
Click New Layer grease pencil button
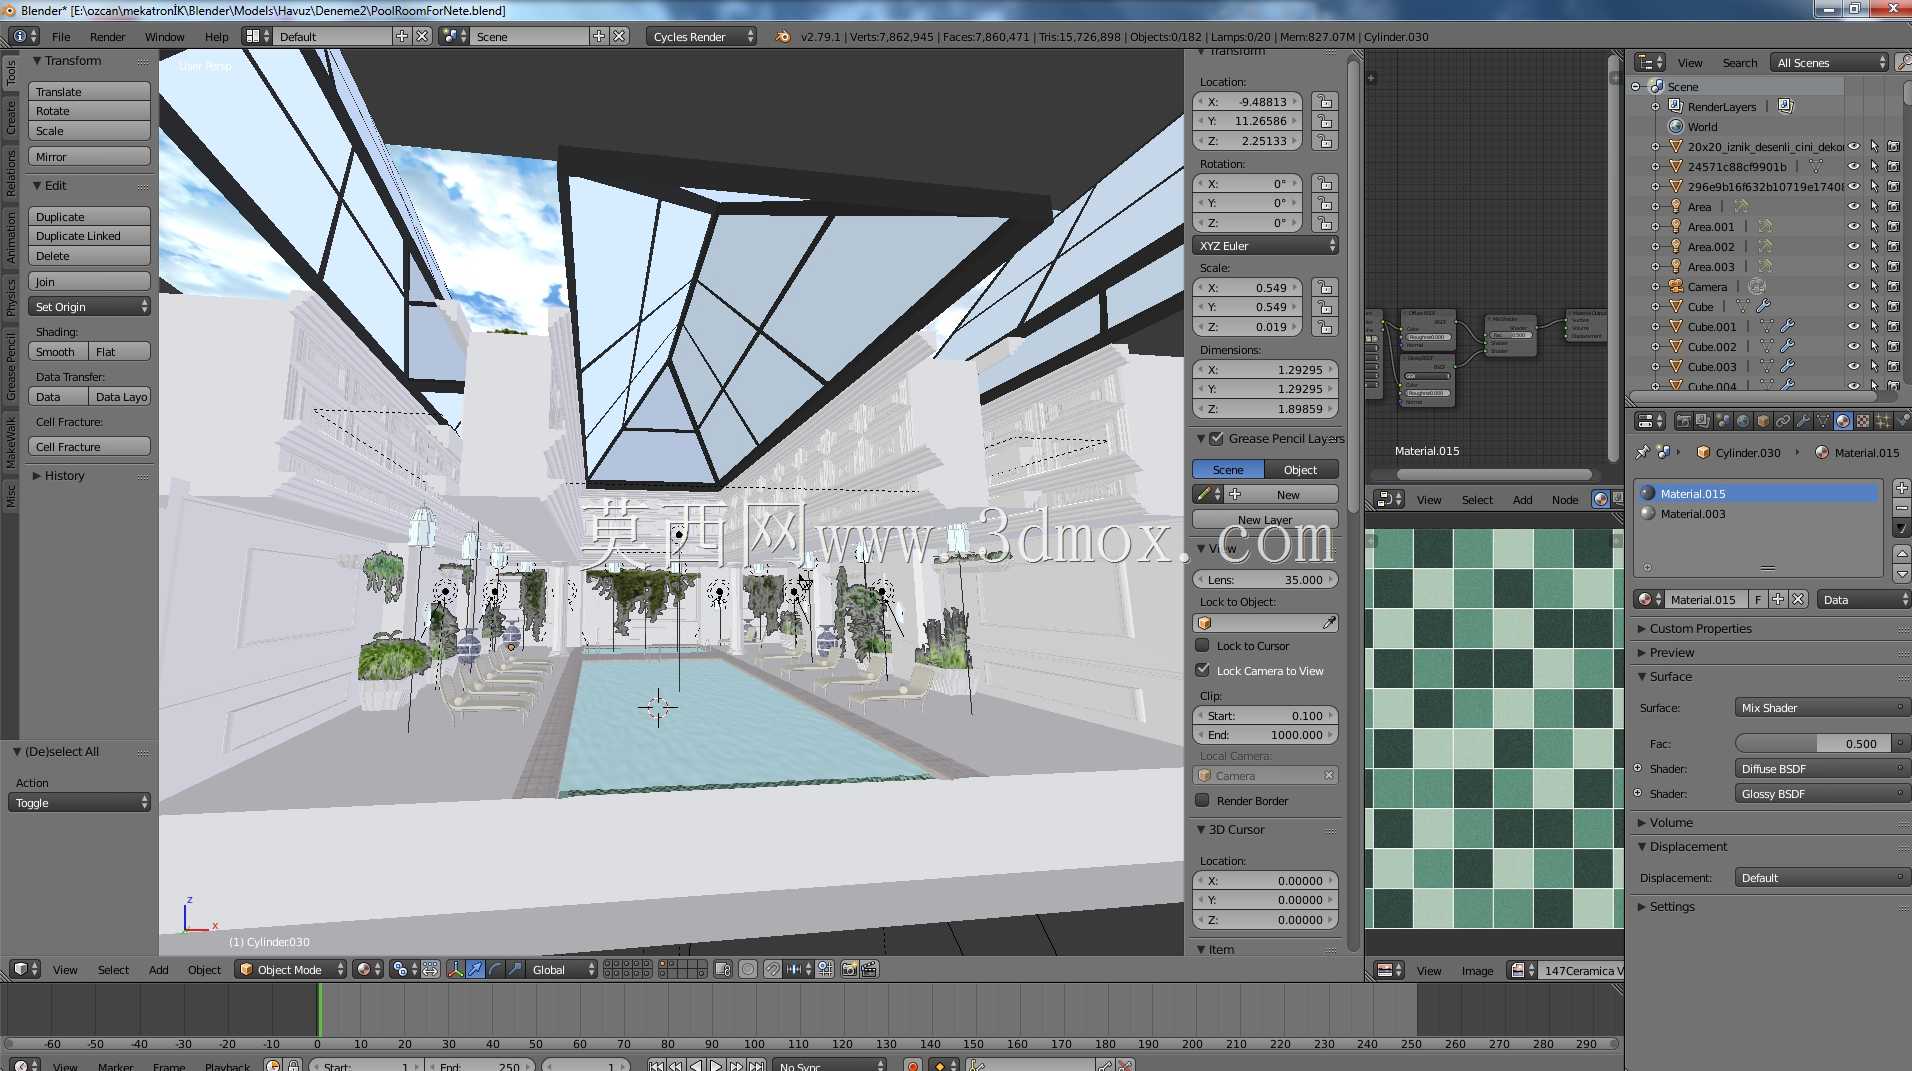click(1265, 519)
